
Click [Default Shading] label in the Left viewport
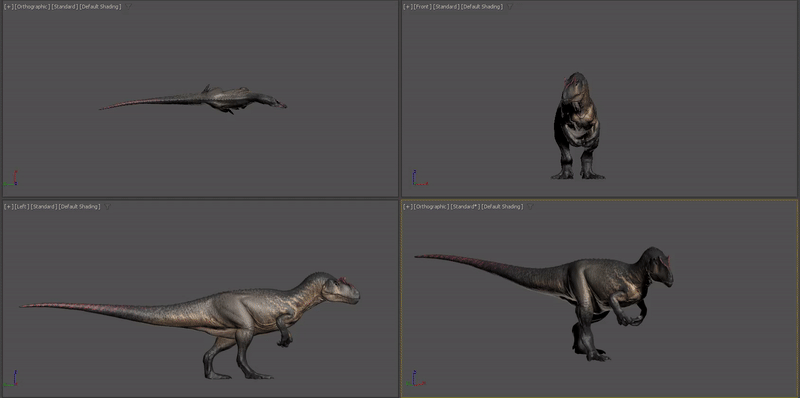point(80,207)
